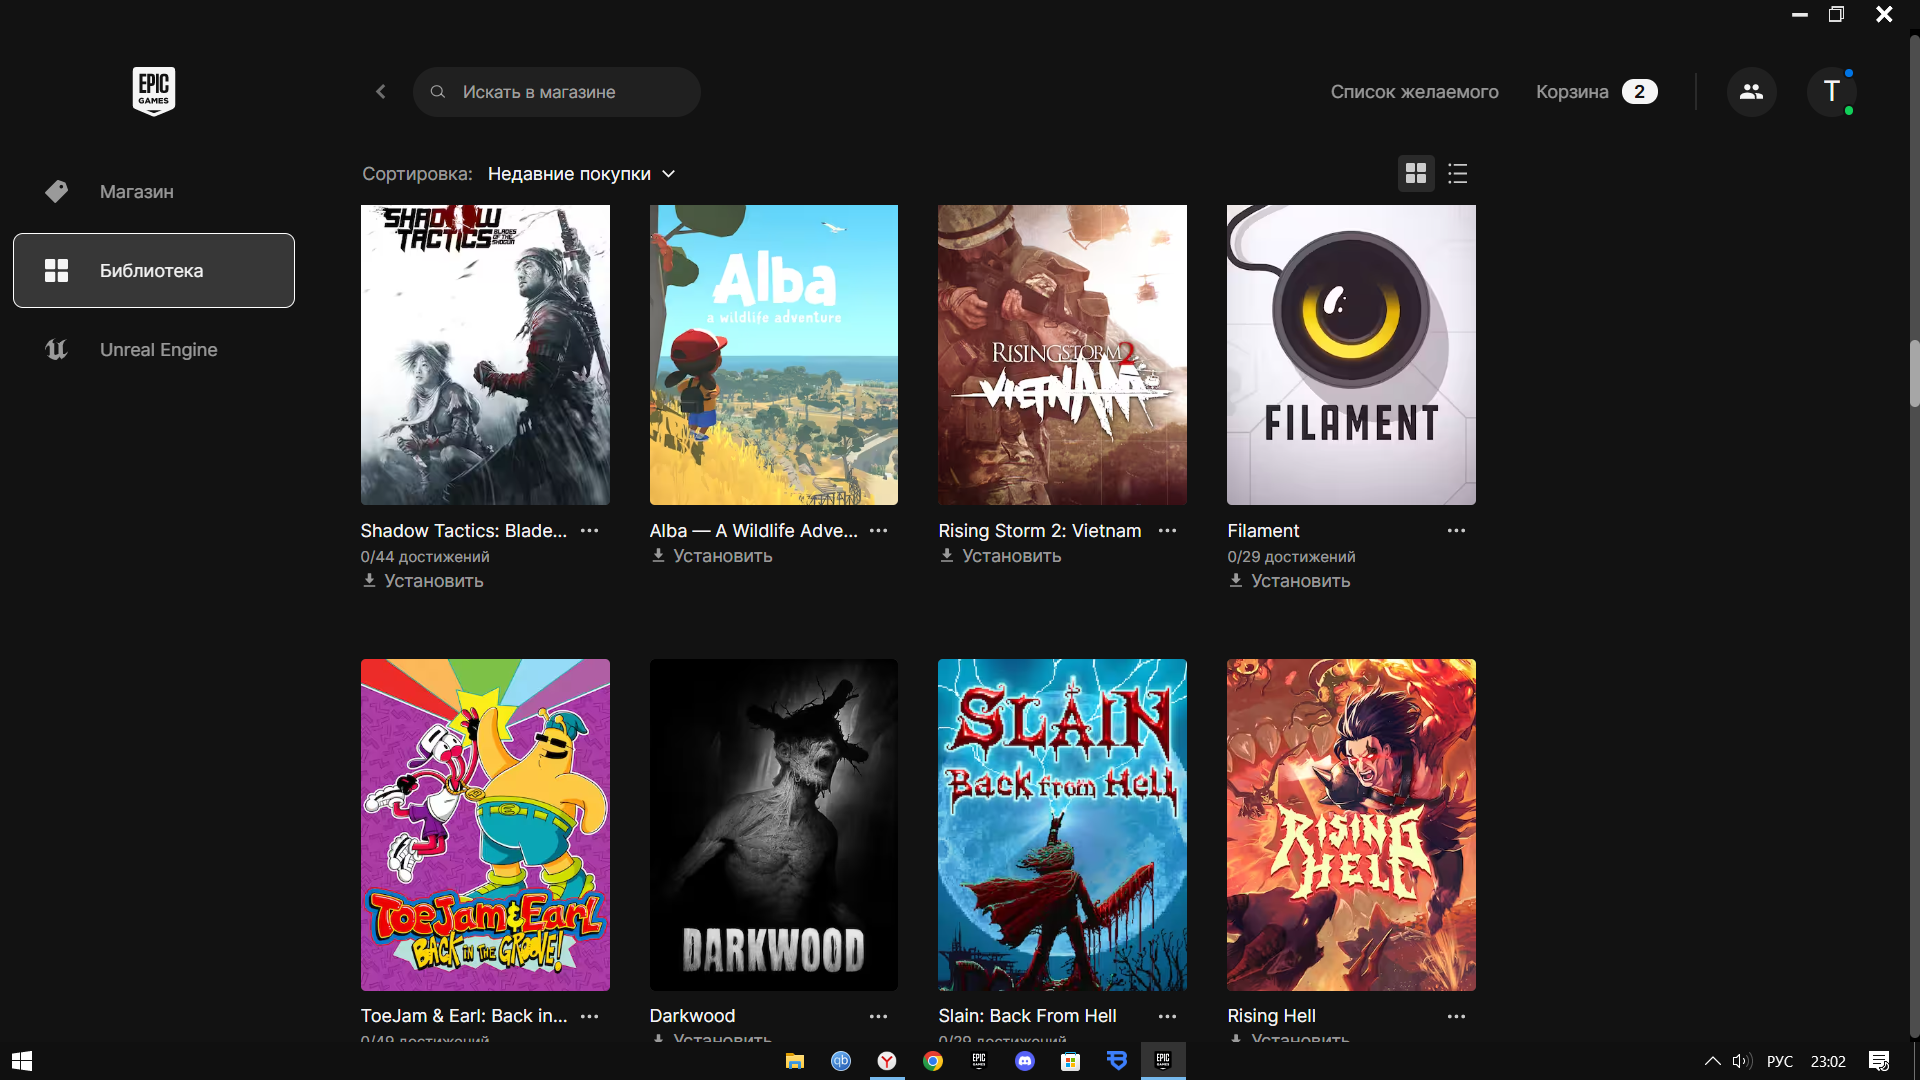Click the Shadow Tactics: Blade... title
Image resolution: width=1920 pixels, height=1080 pixels.
[x=463, y=531]
